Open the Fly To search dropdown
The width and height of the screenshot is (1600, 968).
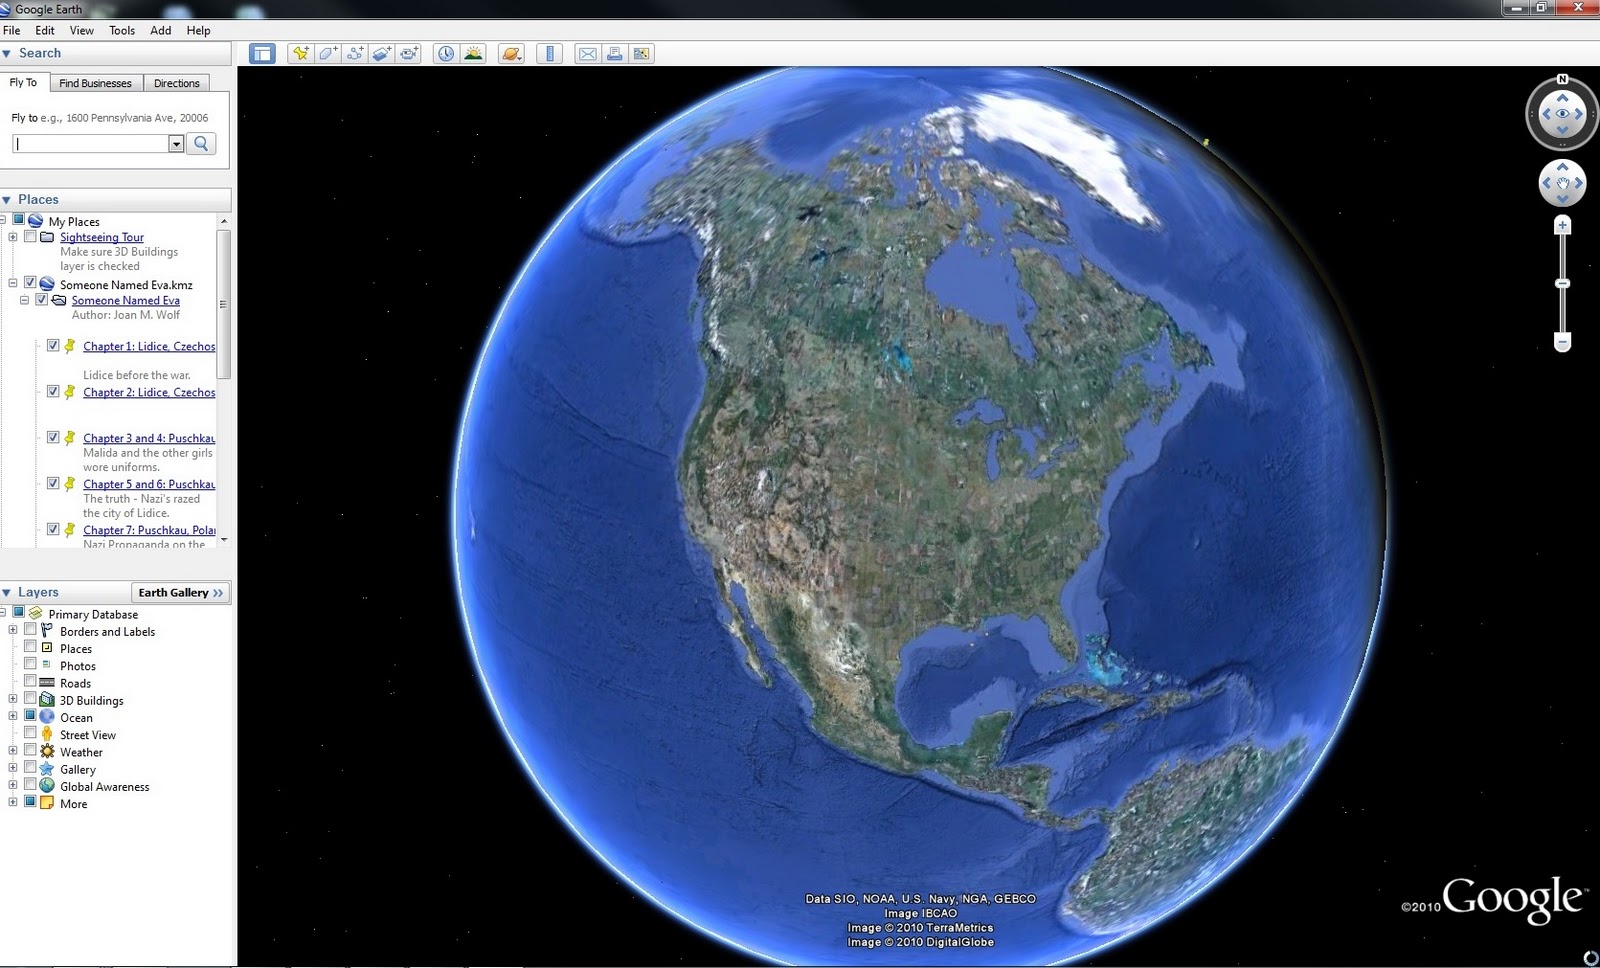[177, 144]
